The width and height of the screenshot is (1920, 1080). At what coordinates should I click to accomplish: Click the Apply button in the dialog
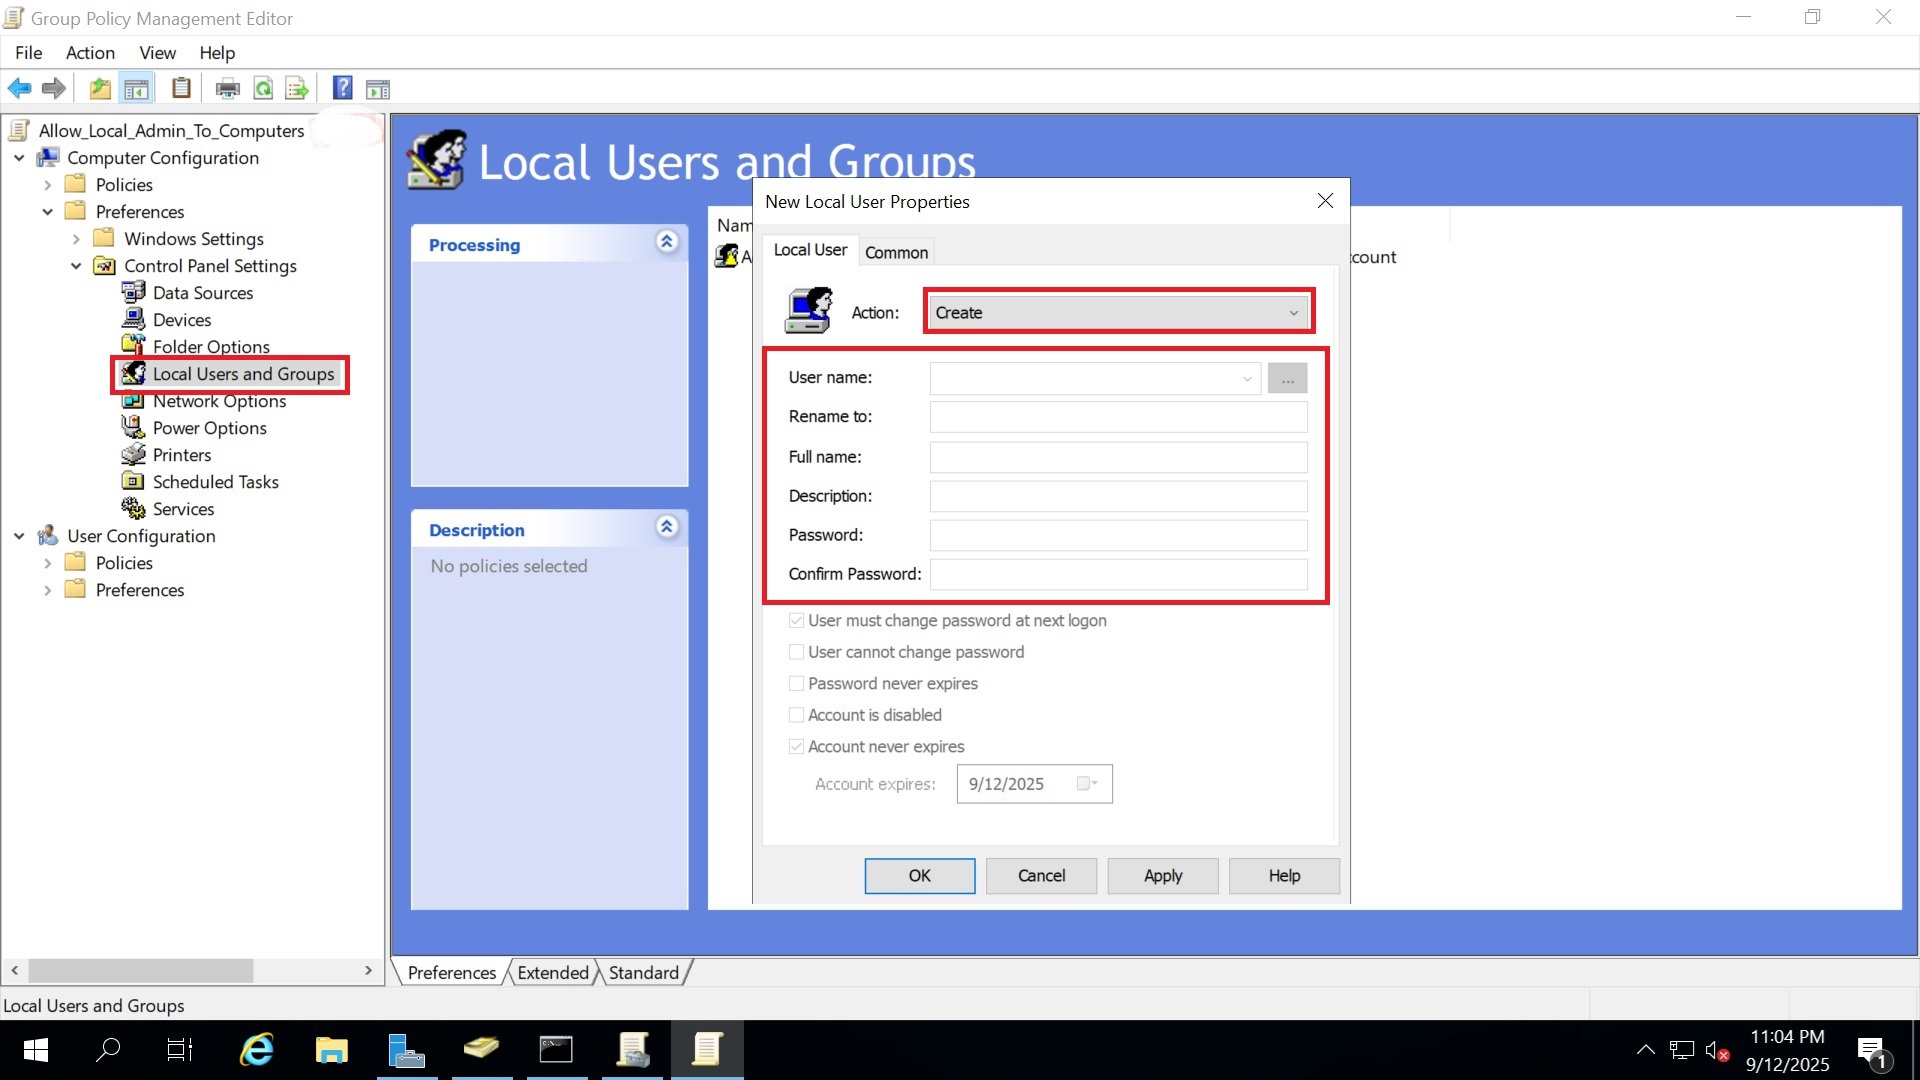pyautogui.click(x=1162, y=875)
